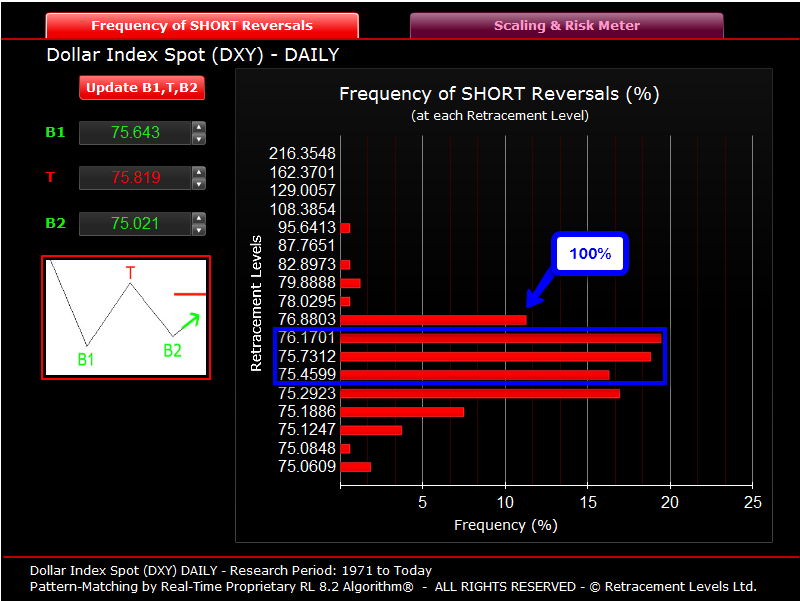Click the 75.4599 retracement level bar
The width and height of the screenshot is (800, 601).
pyautogui.click(x=475, y=375)
